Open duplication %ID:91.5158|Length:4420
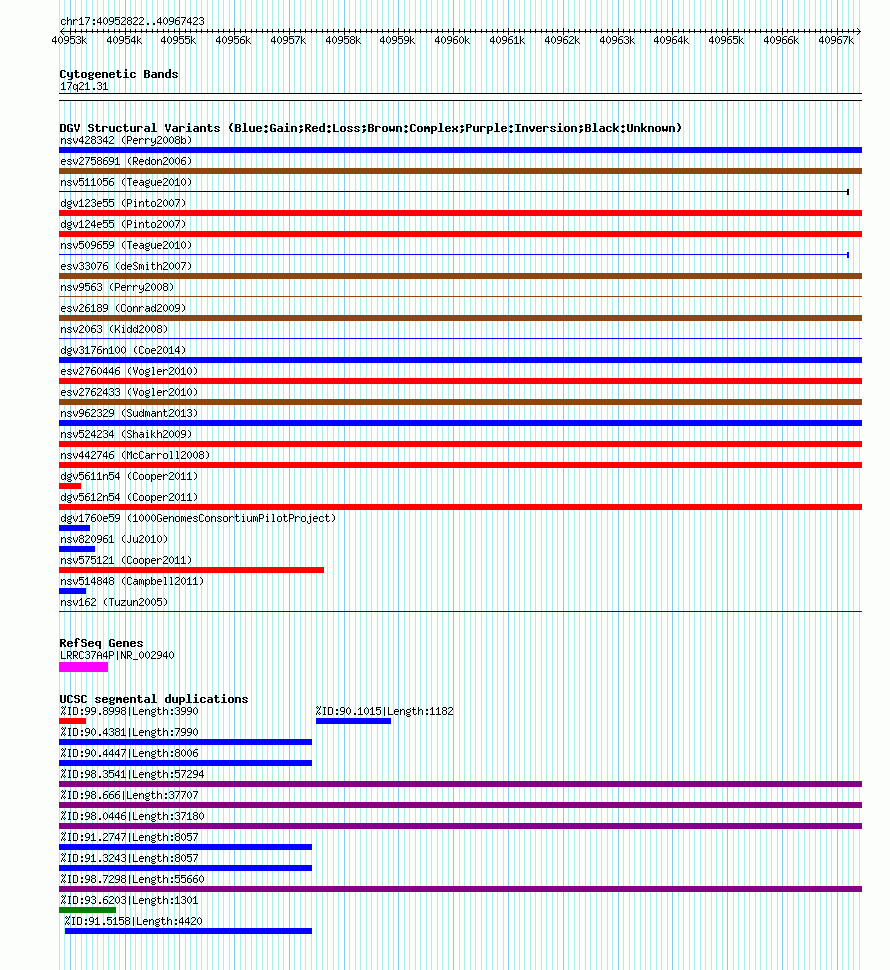 click(x=134, y=922)
